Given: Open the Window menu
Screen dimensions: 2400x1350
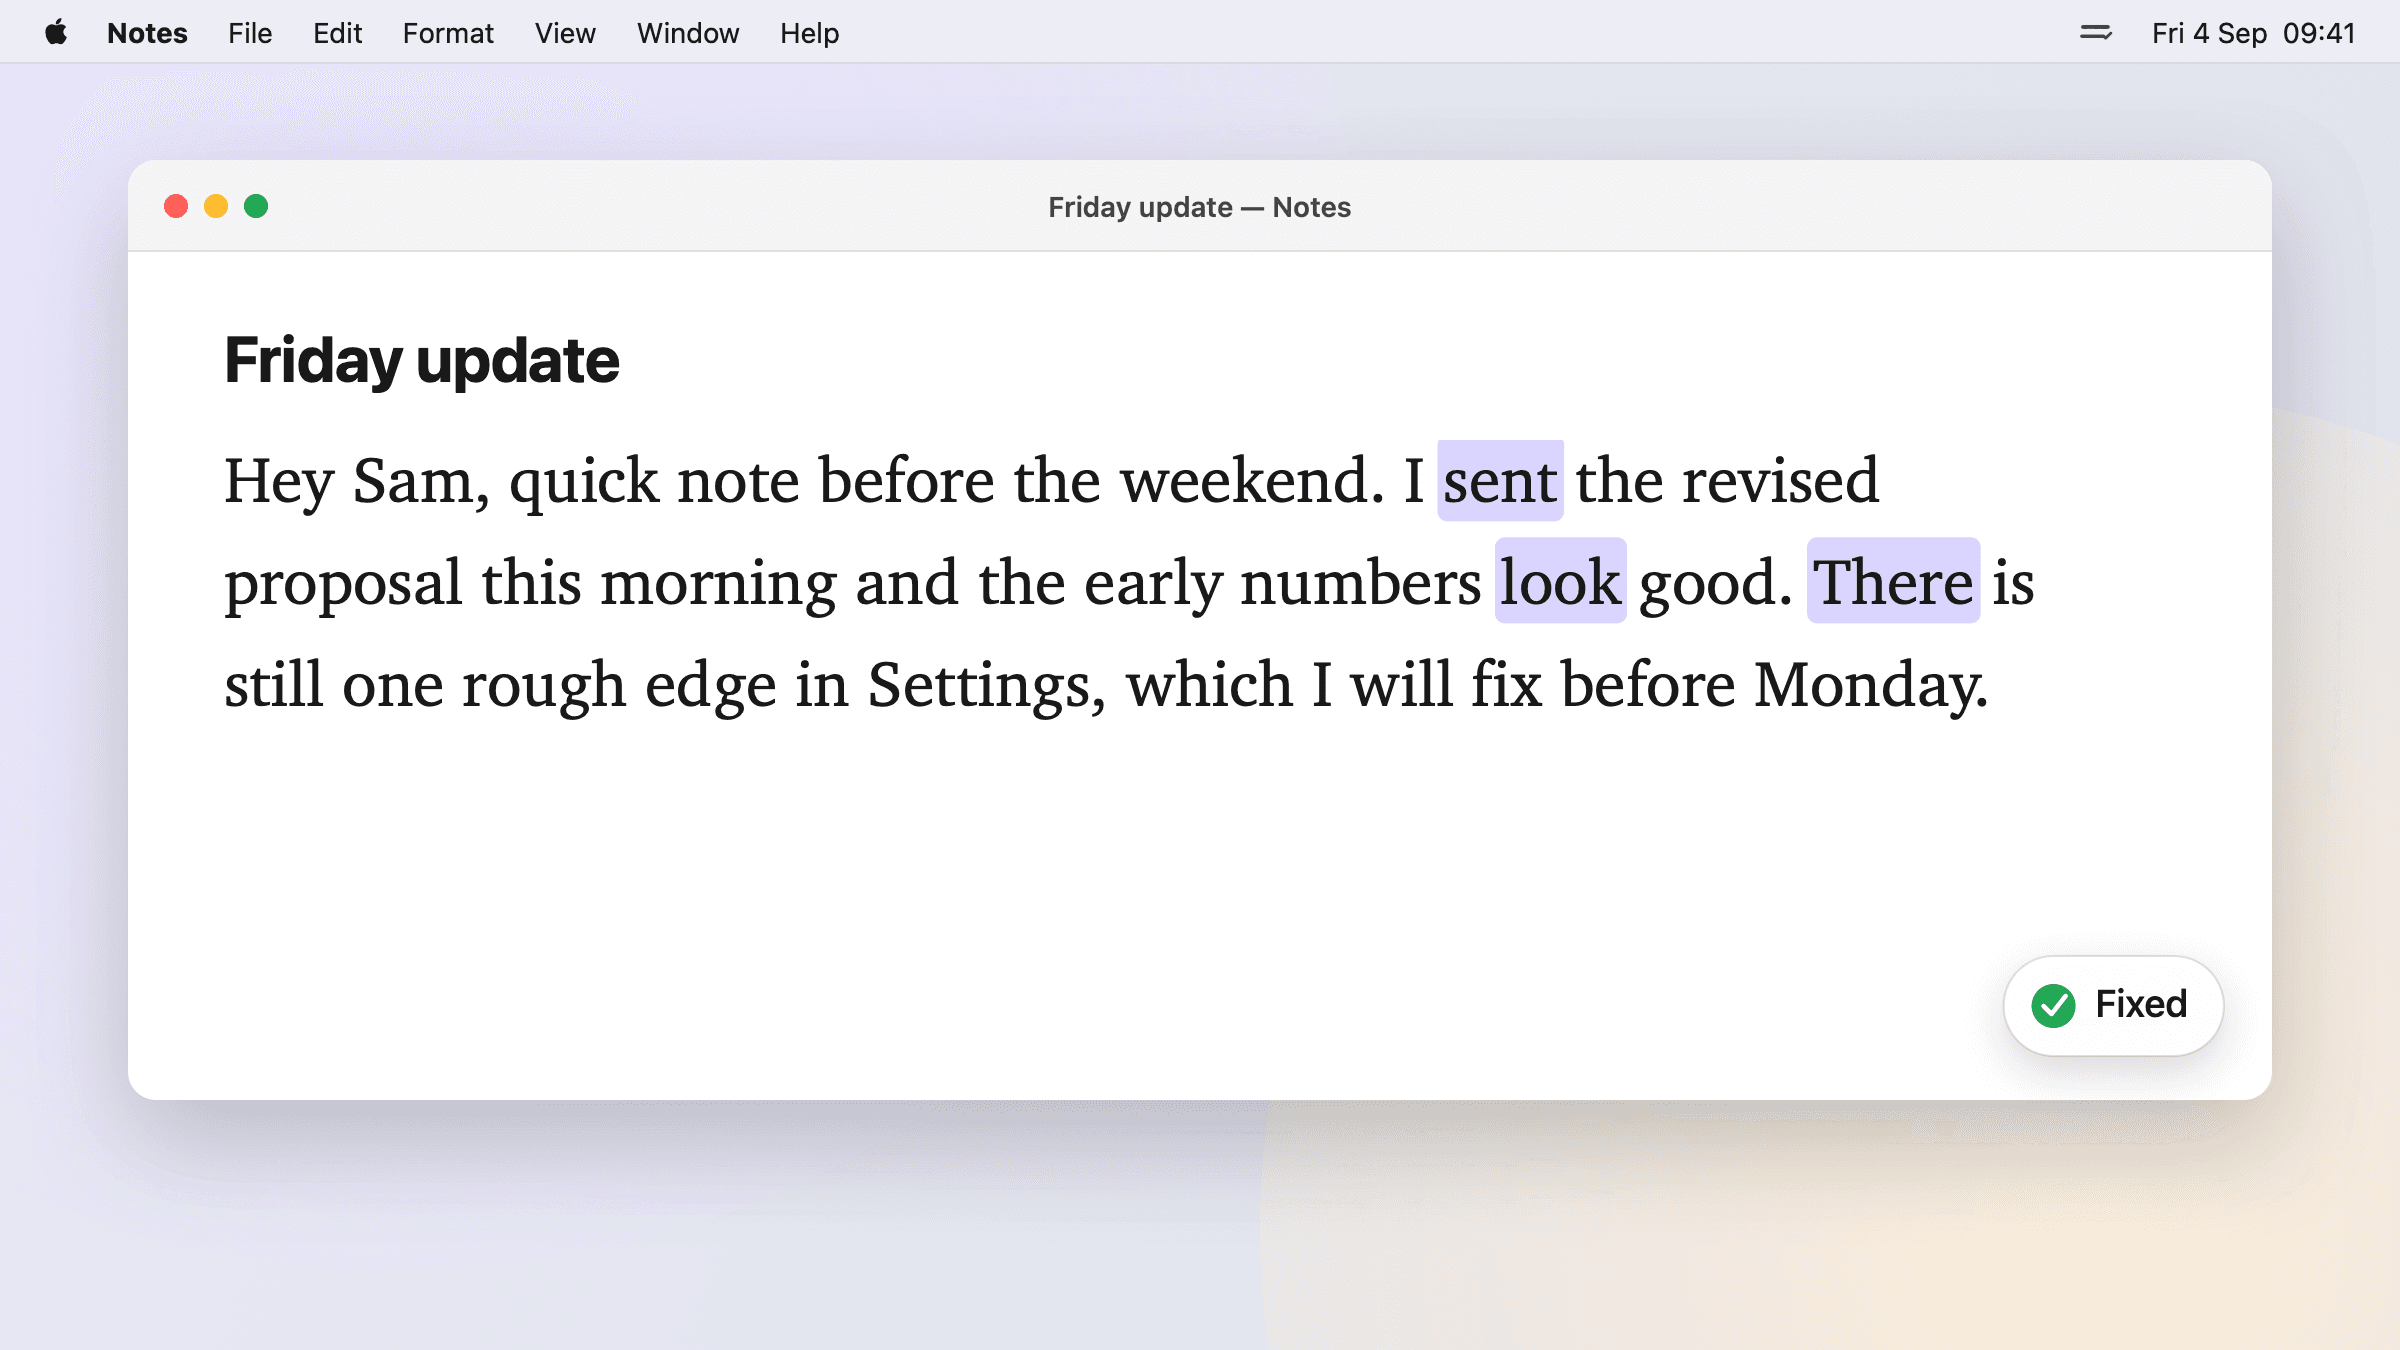Looking at the screenshot, I should (x=688, y=33).
